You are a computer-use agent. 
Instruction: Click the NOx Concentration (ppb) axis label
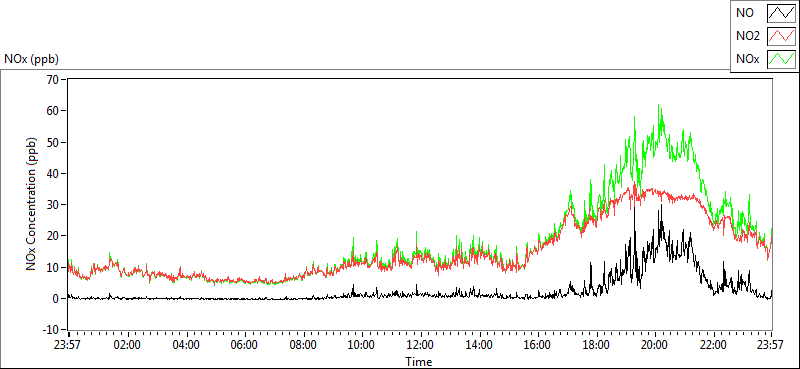[x=32, y=204]
